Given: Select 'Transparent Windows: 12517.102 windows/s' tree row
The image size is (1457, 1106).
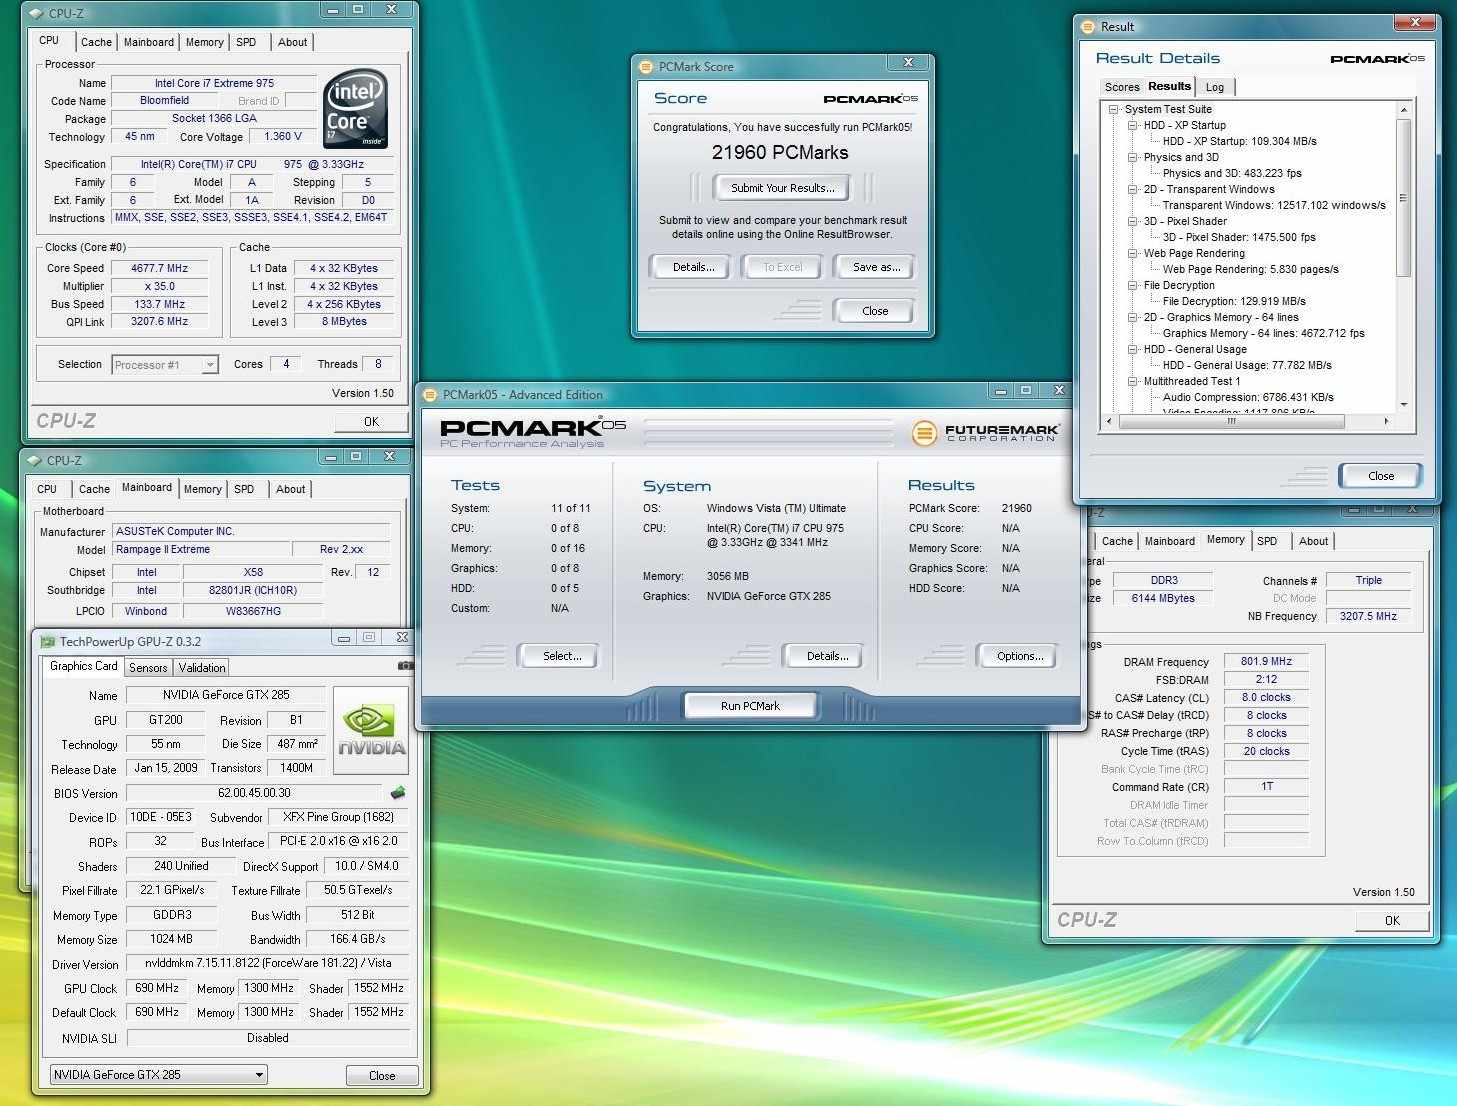Looking at the screenshot, I should click(1274, 205).
